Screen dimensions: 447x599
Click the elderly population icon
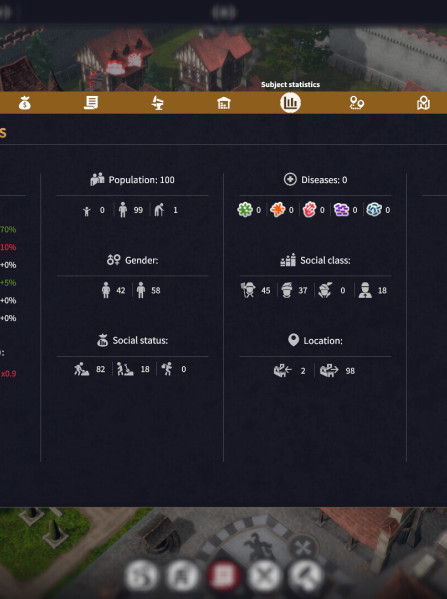point(159,210)
